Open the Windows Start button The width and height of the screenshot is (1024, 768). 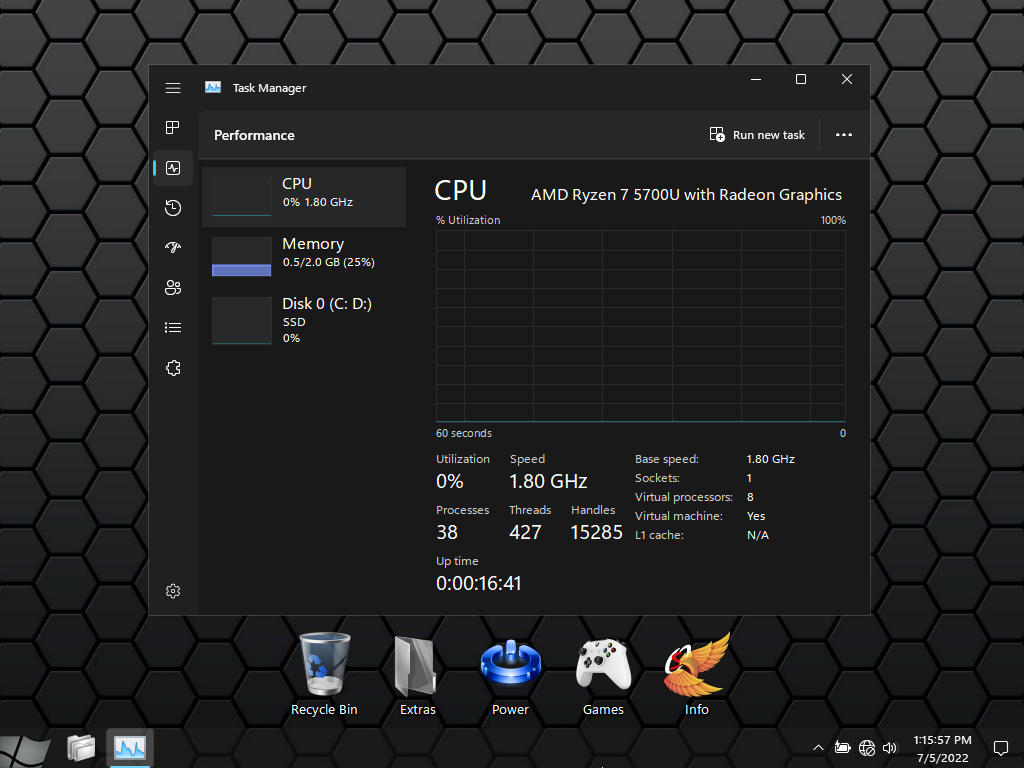click(25, 750)
